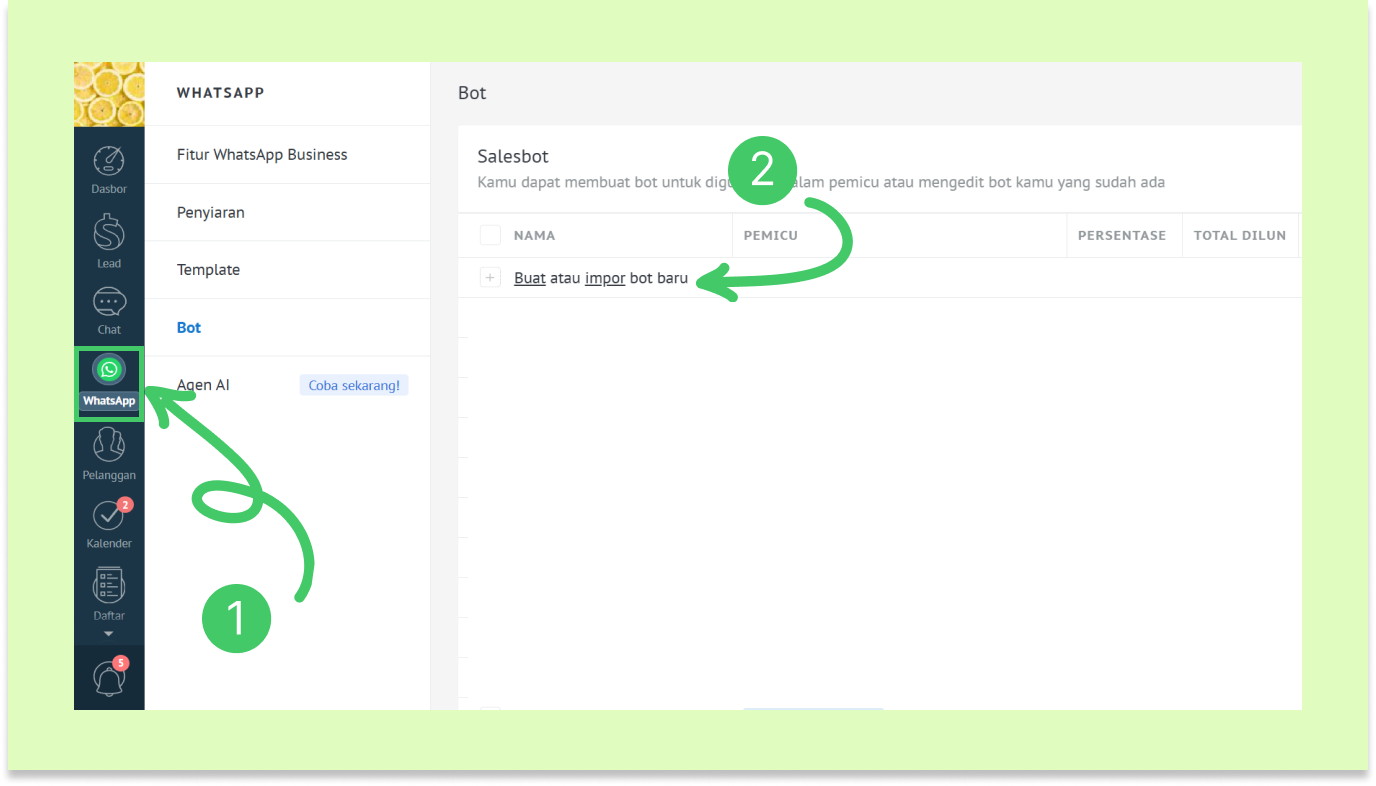The height and width of the screenshot is (786, 1376).
Task: Open the Agen AI menu item
Action: (x=203, y=385)
